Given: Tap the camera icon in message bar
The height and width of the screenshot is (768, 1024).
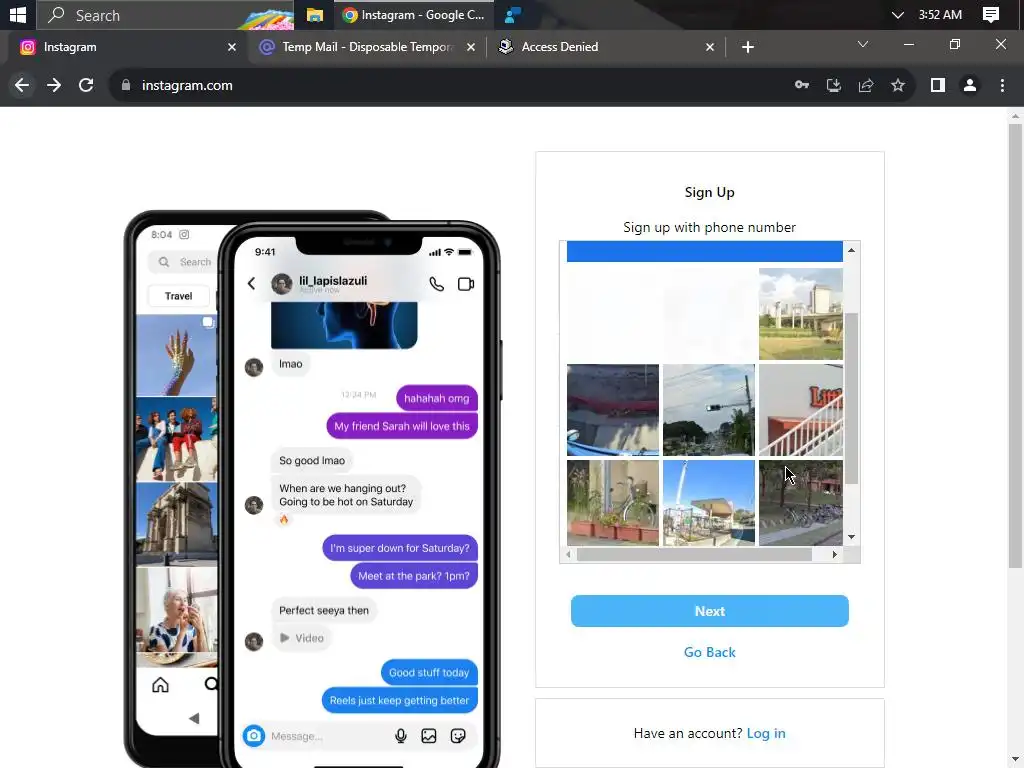Looking at the screenshot, I should pos(253,736).
